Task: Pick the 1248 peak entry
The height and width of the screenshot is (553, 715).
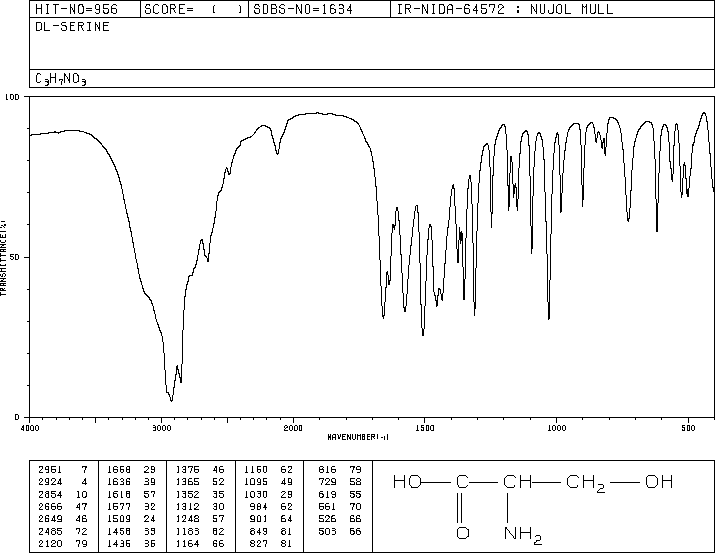Action: pos(200,519)
